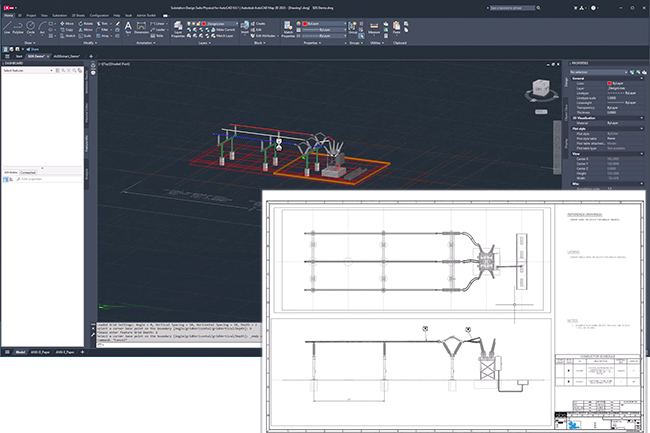Open the Start file tab
The width and height of the screenshot is (650, 433).
click(17, 56)
